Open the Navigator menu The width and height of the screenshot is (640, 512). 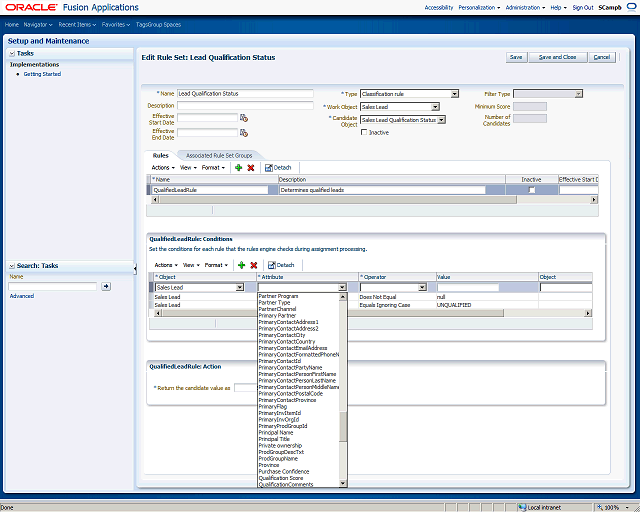pyautogui.click(x=38, y=24)
